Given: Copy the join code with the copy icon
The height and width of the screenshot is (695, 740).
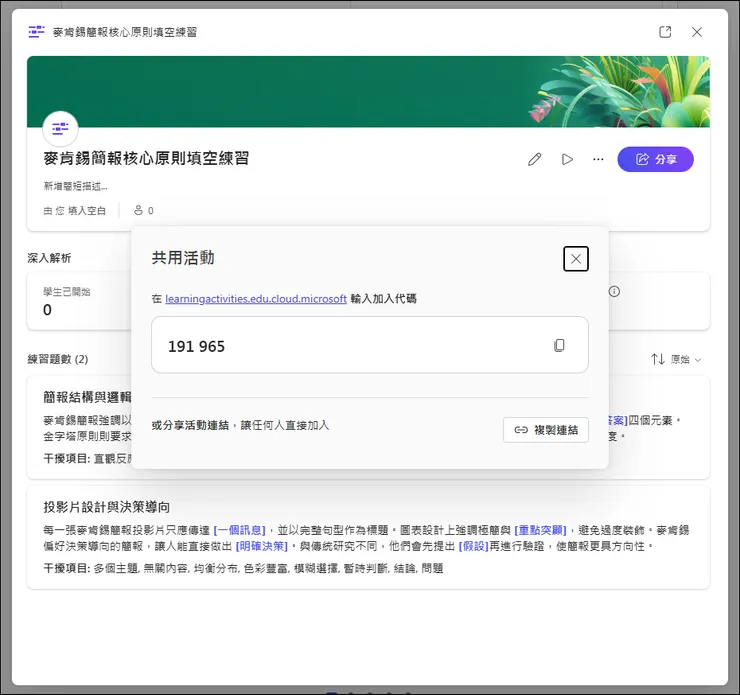Looking at the screenshot, I should pos(559,345).
